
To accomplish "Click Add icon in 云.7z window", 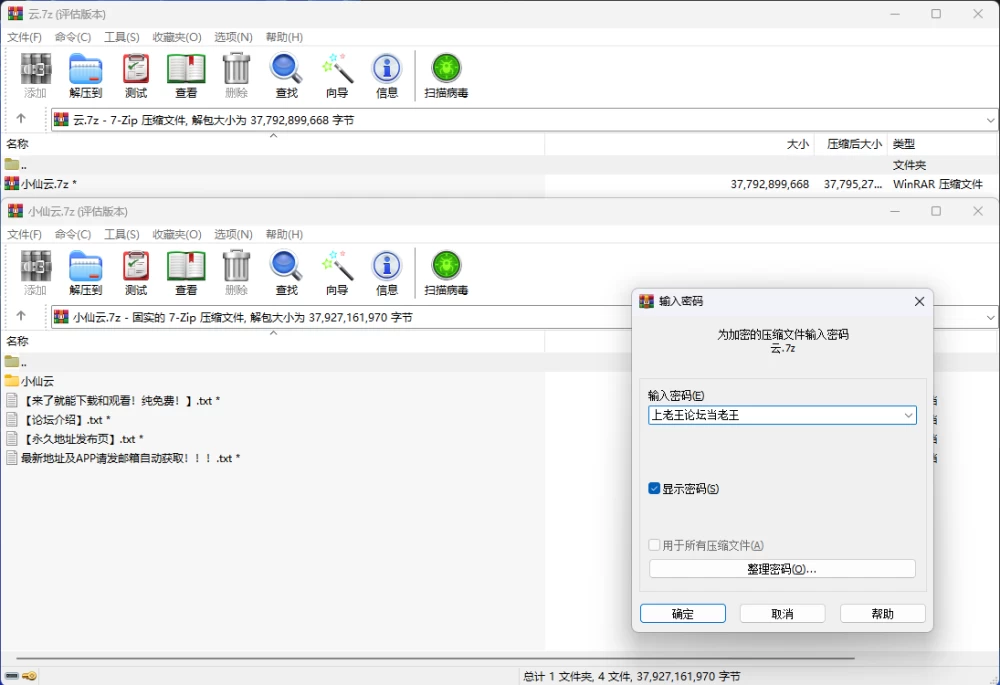I will tap(35, 75).
